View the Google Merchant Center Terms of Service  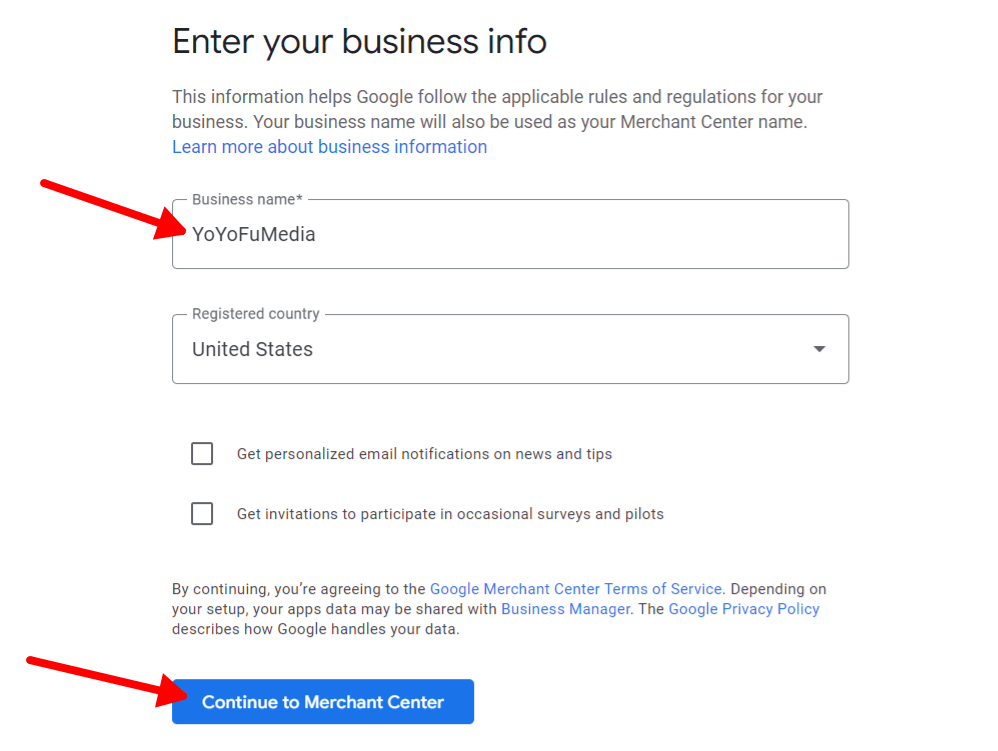tap(576, 588)
